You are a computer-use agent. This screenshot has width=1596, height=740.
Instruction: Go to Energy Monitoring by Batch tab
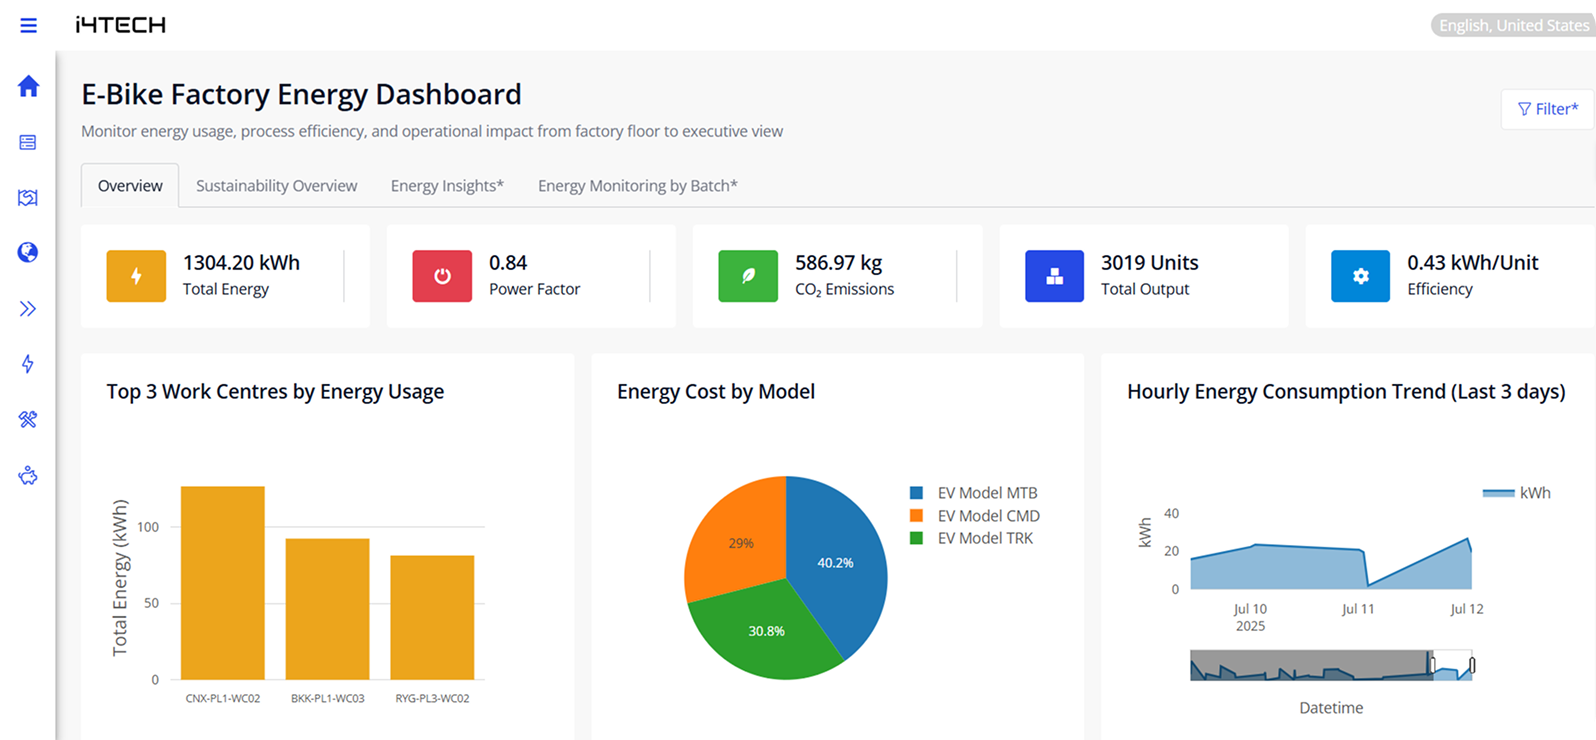point(637,186)
